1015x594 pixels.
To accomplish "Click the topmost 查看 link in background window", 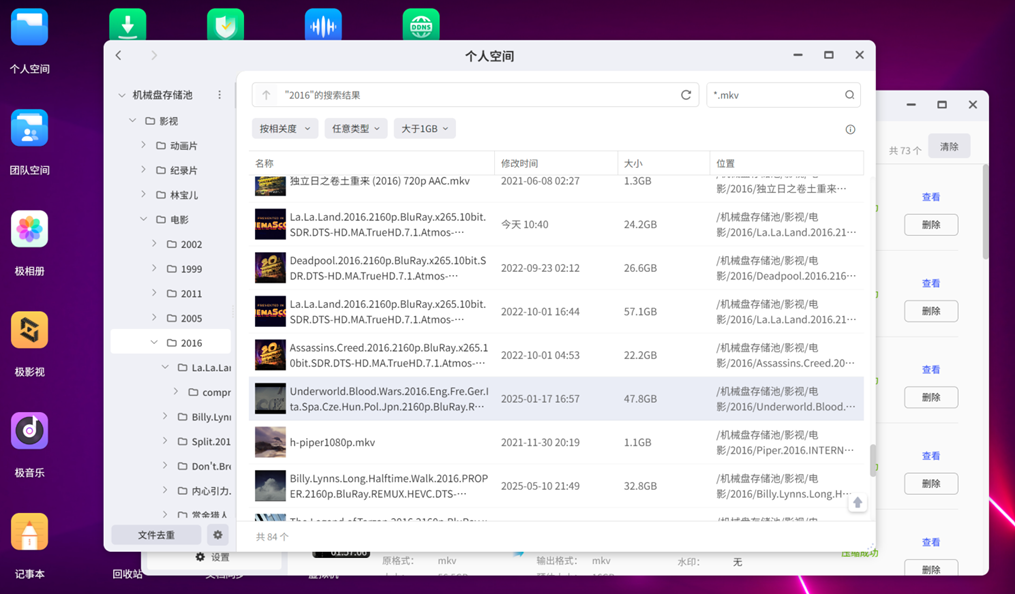I will point(931,197).
